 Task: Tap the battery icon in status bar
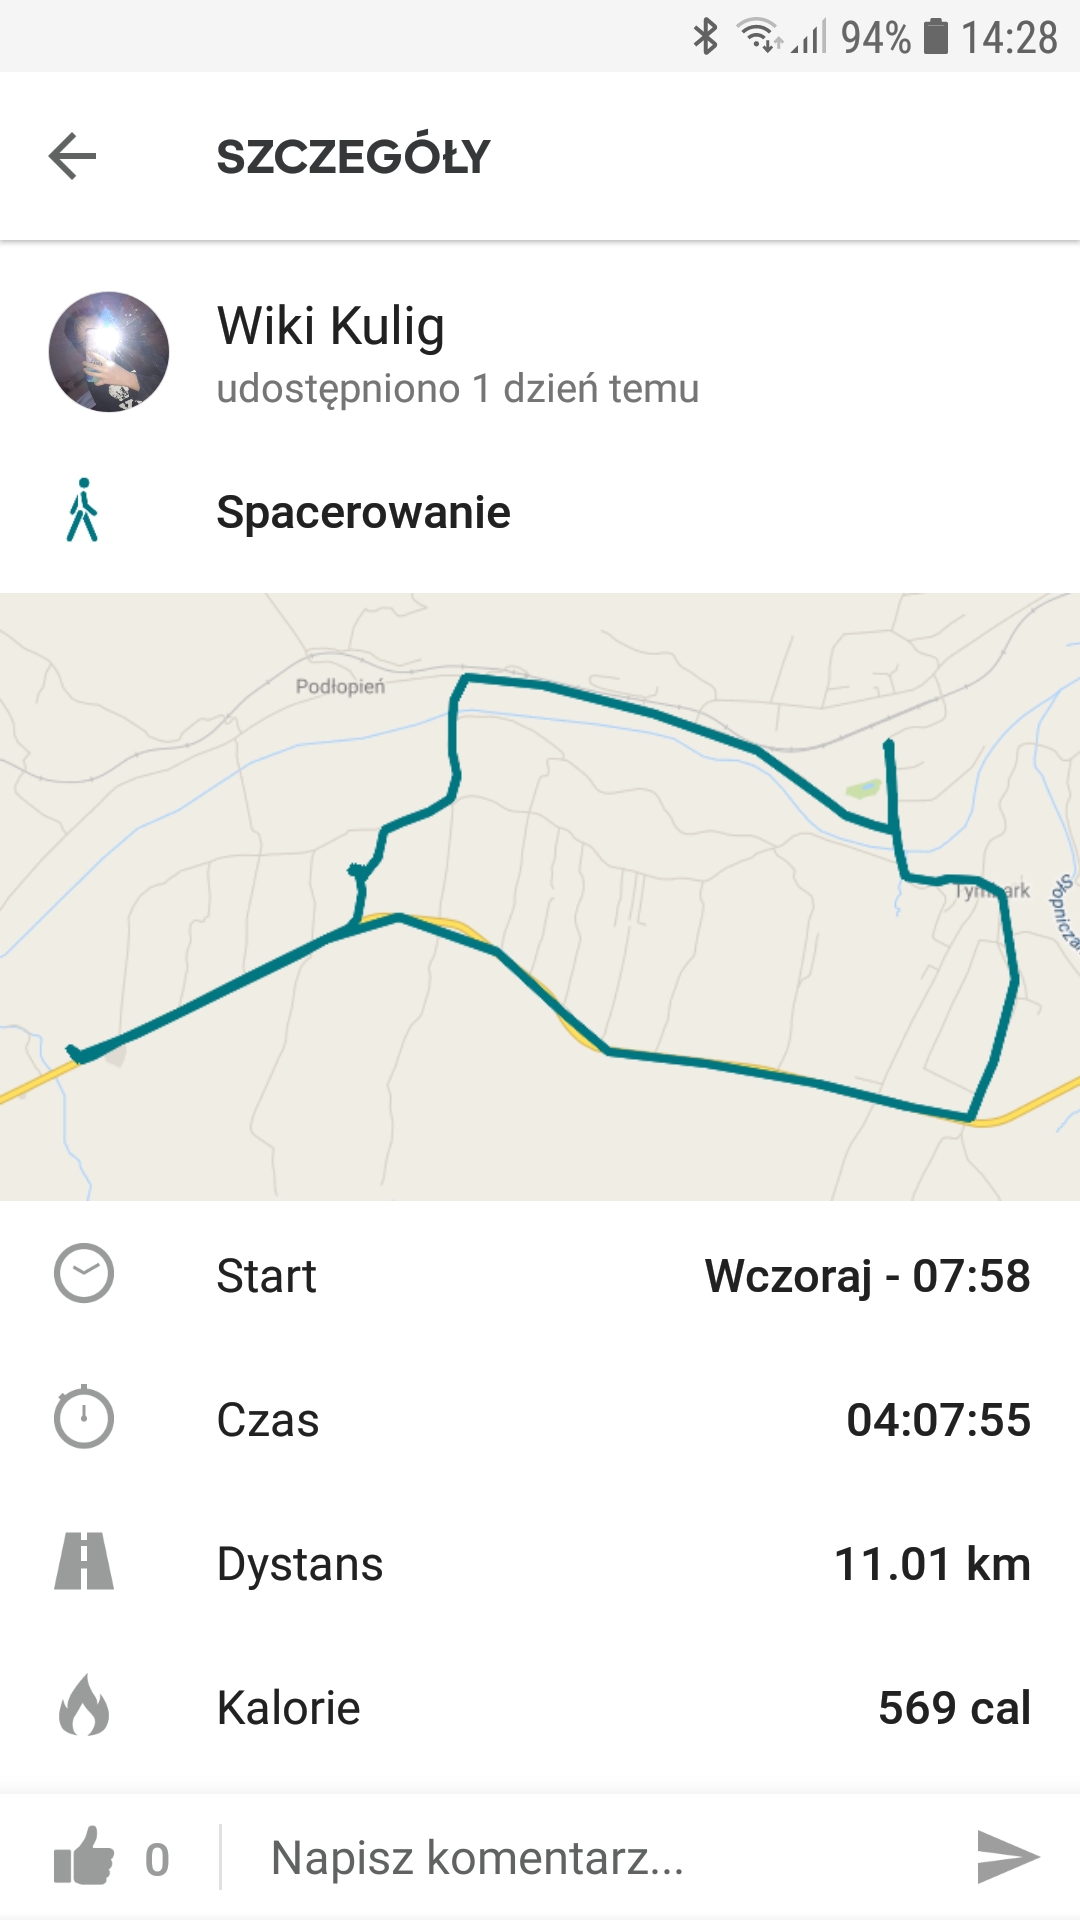(x=935, y=37)
